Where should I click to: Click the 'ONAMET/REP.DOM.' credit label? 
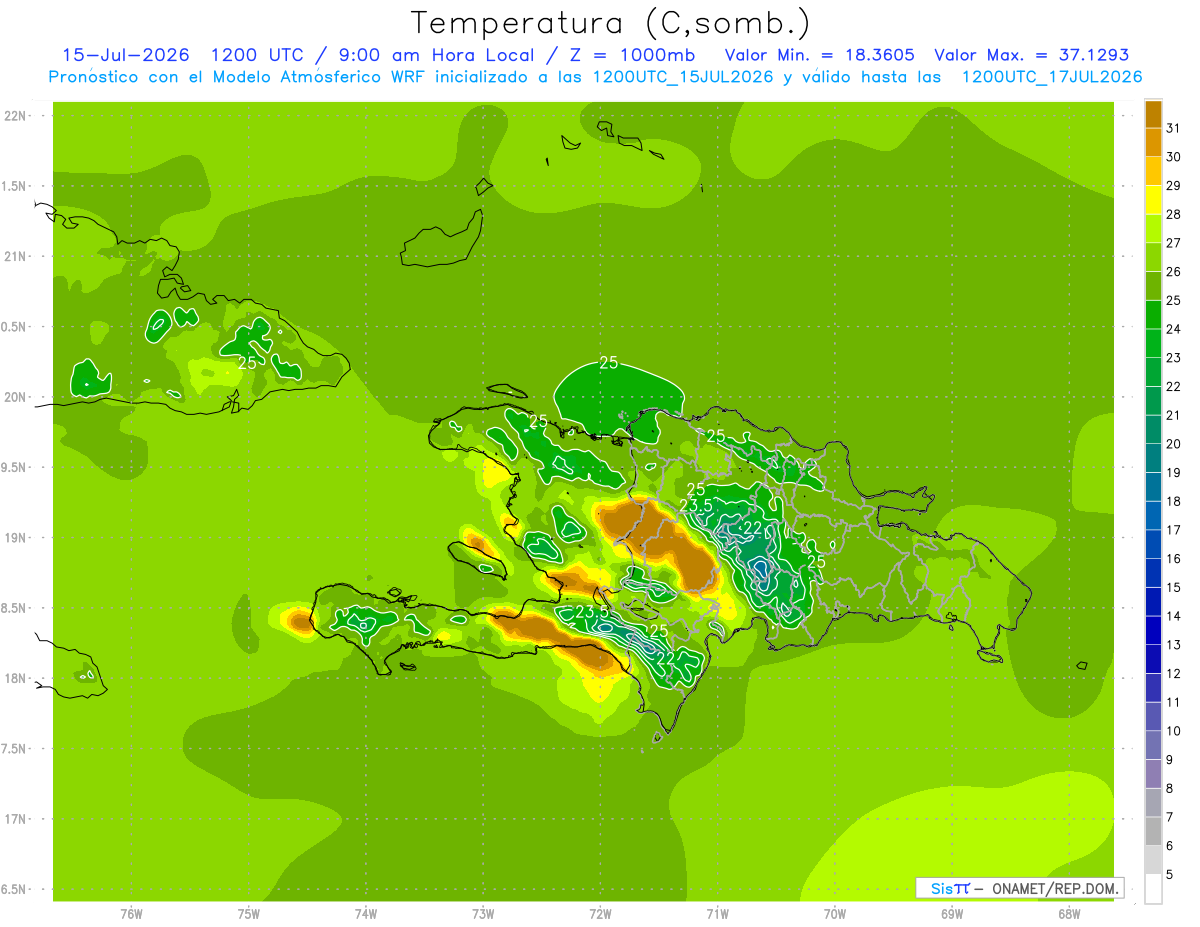[1055, 888]
